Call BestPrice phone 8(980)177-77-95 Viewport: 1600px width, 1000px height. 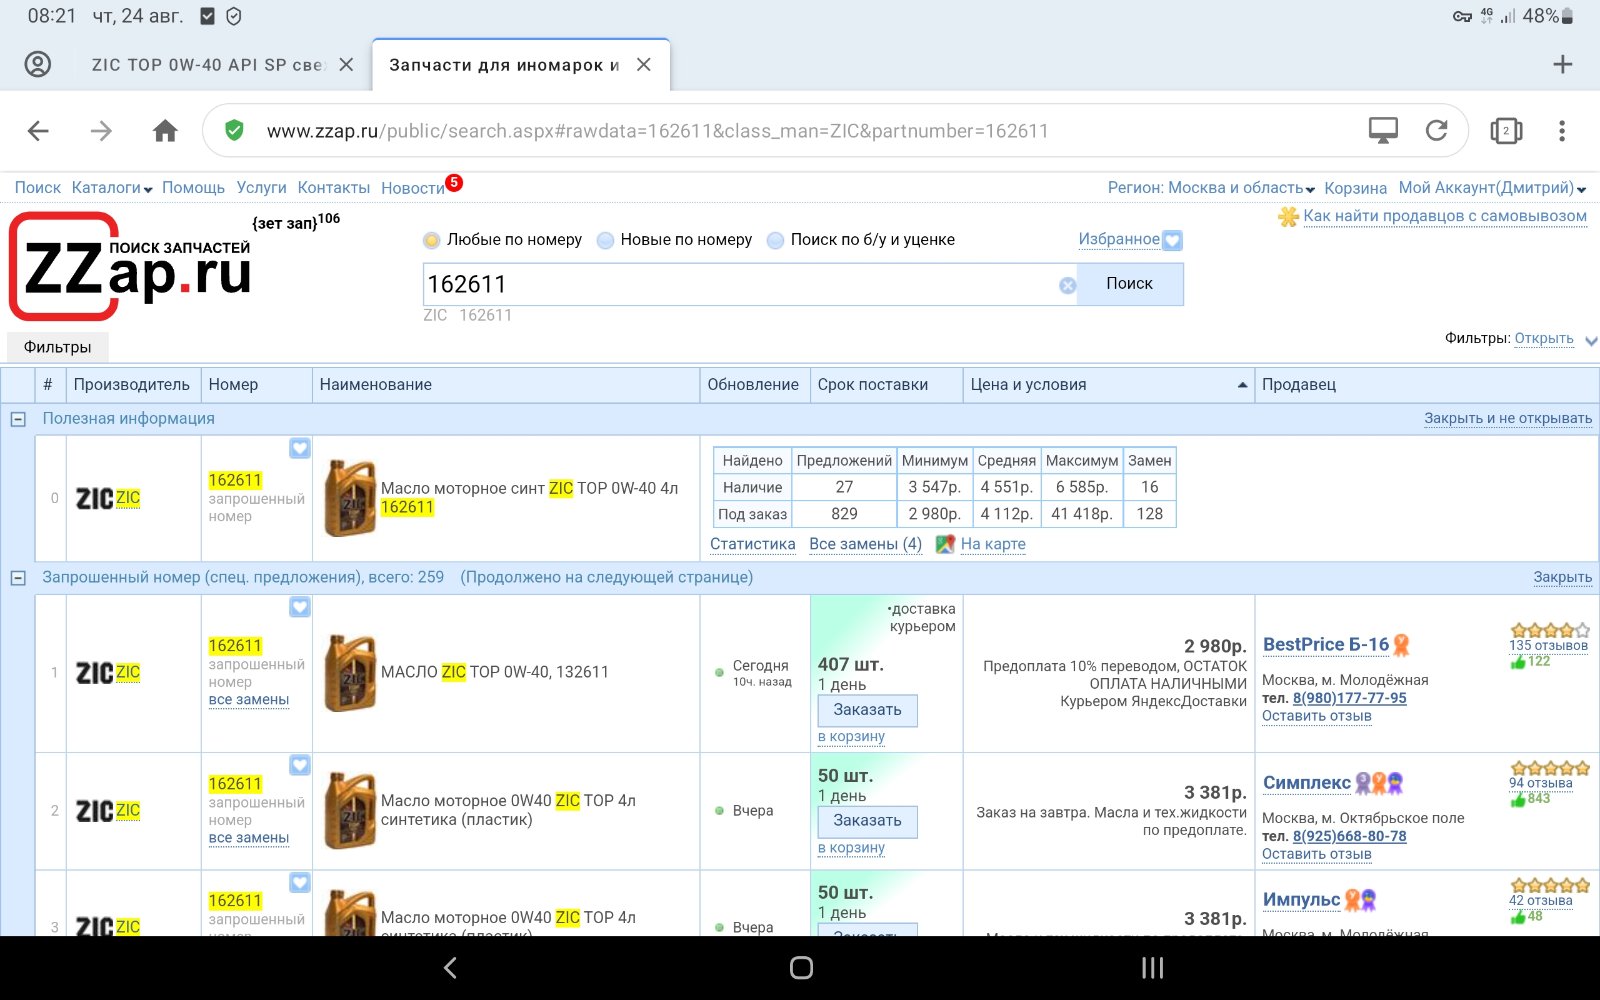pyautogui.click(x=1349, y=698)
